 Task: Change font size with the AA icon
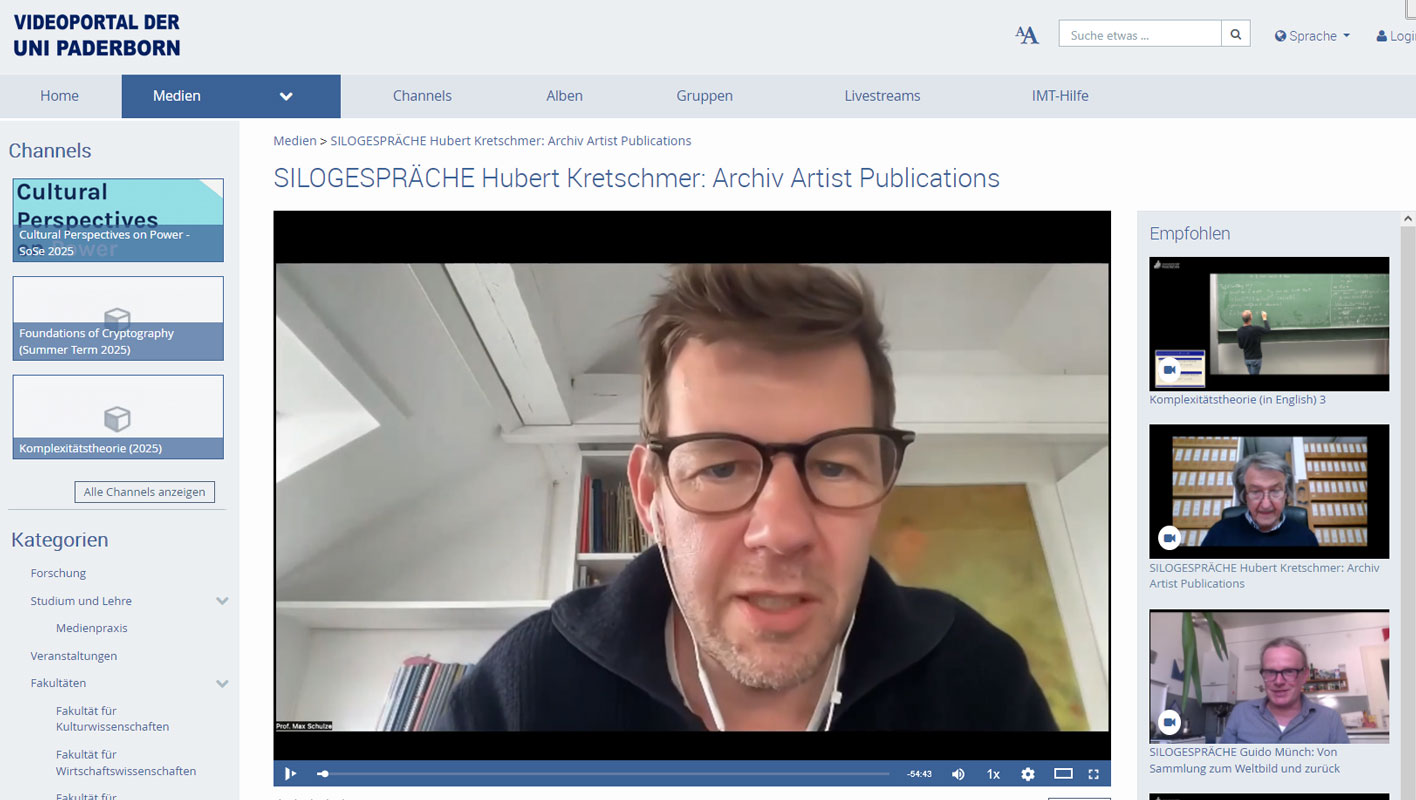pos(1027,35)
